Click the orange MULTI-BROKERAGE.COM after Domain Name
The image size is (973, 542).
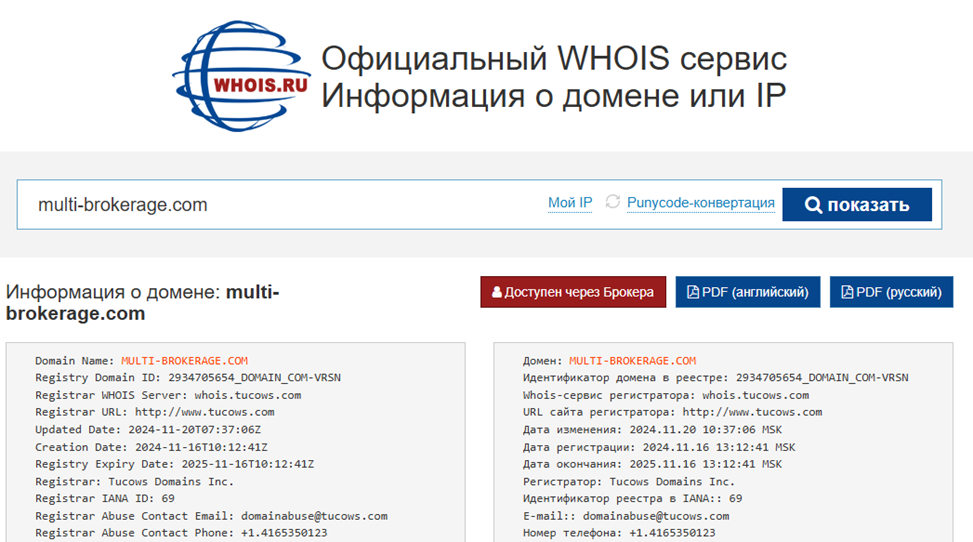(184, 361)
